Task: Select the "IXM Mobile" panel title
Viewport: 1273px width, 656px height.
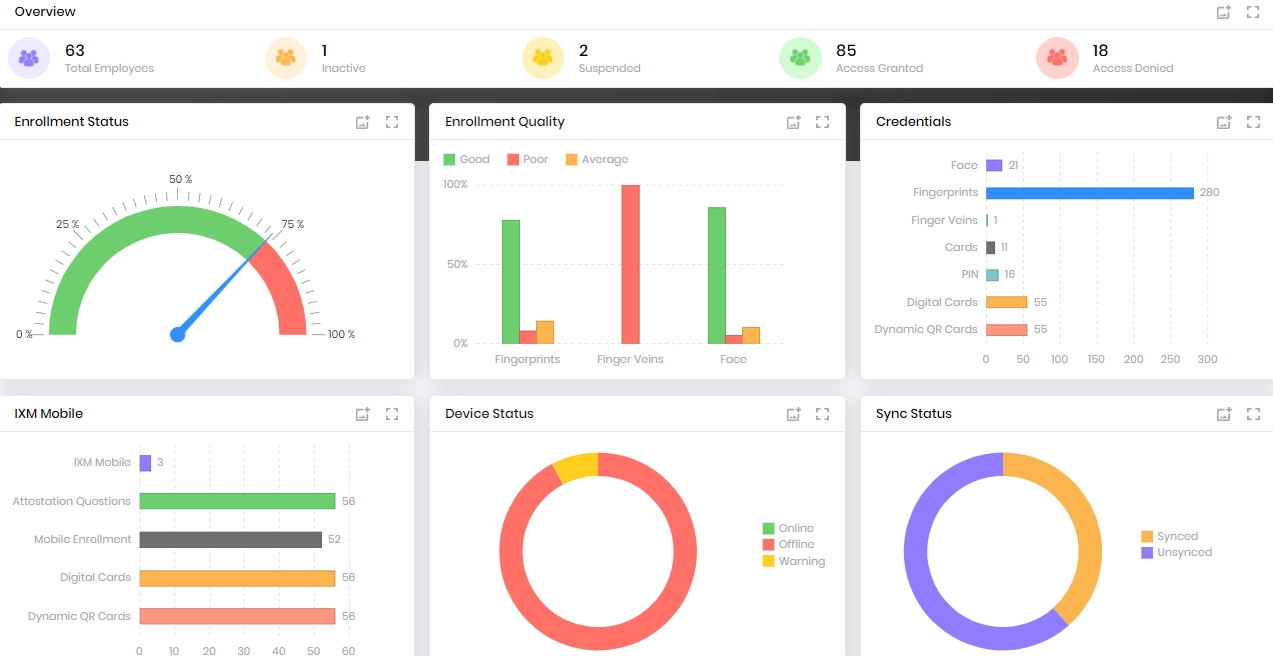Action: point(49,414)
